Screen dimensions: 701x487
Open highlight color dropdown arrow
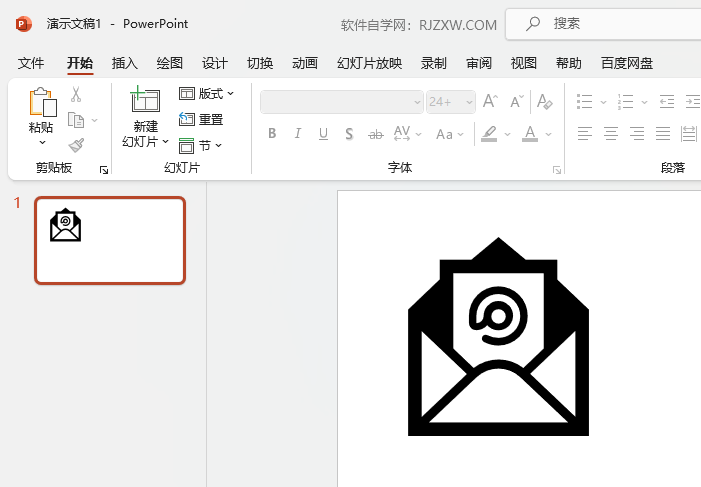click(507, 134)
